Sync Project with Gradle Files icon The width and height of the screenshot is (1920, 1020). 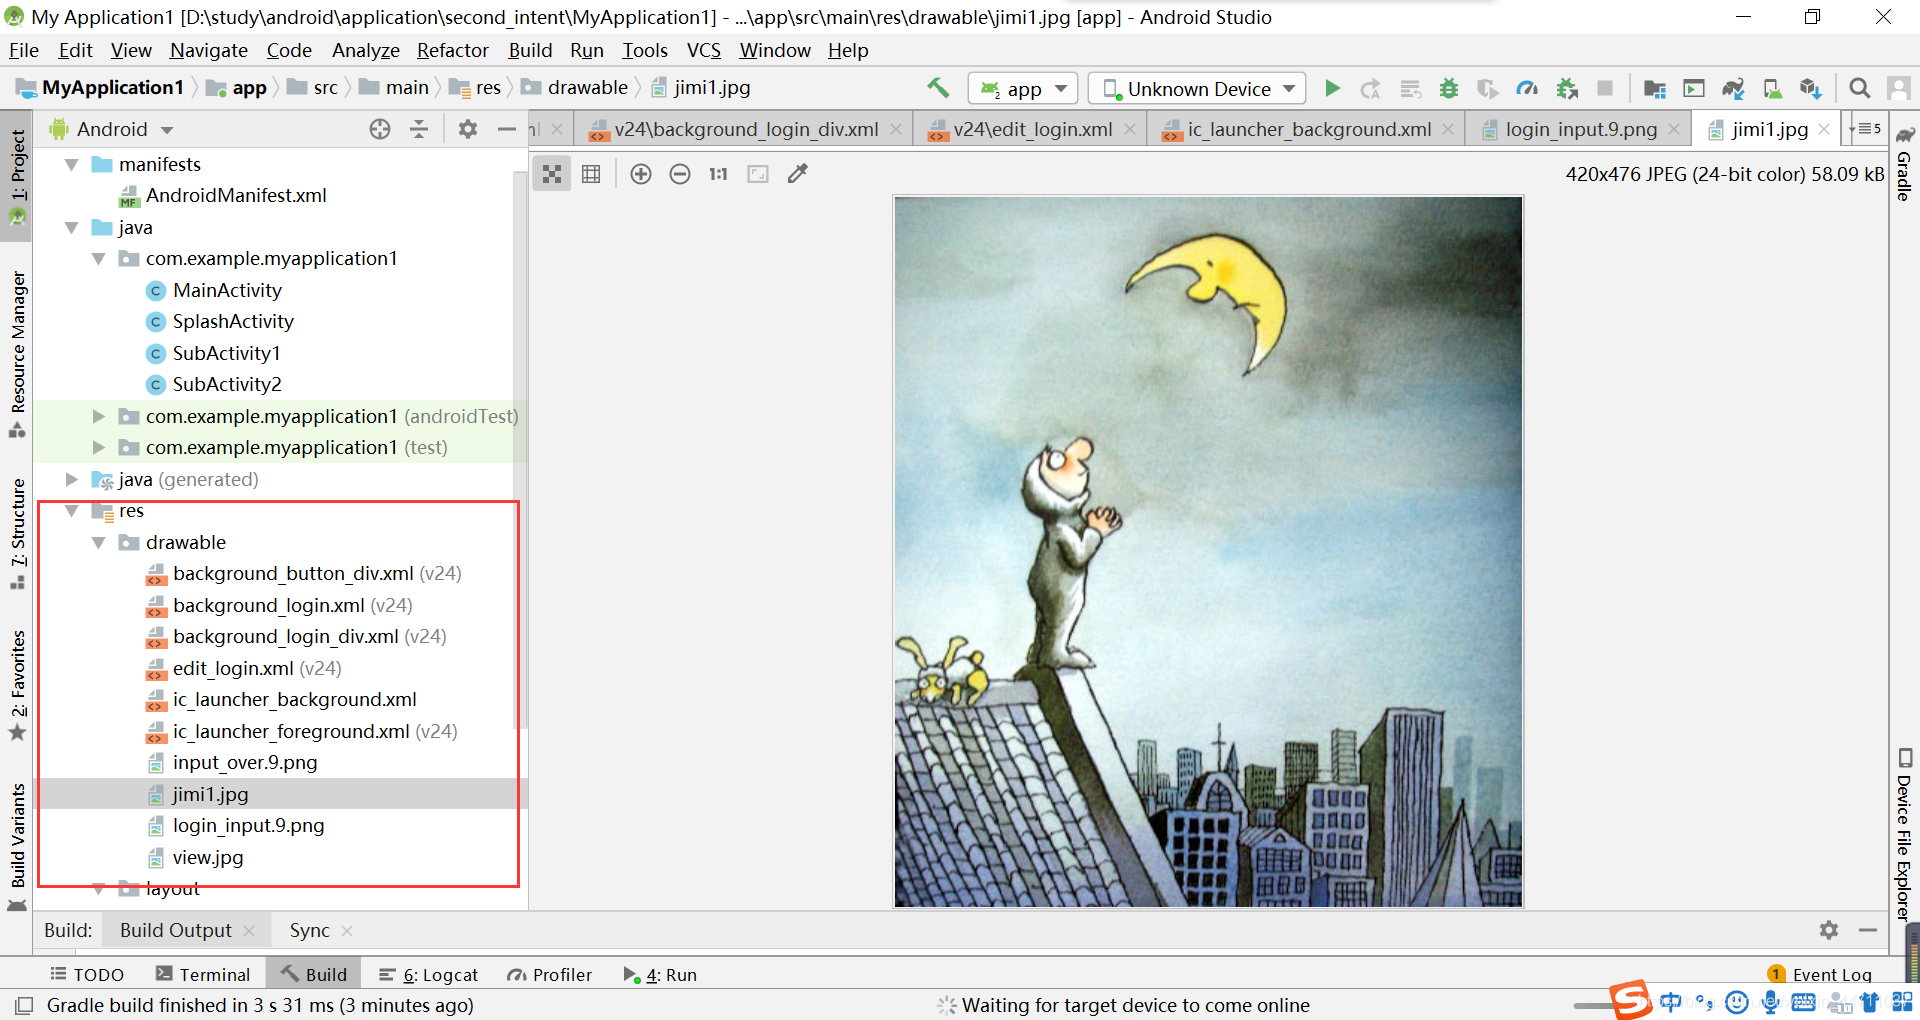(1733, 89)
